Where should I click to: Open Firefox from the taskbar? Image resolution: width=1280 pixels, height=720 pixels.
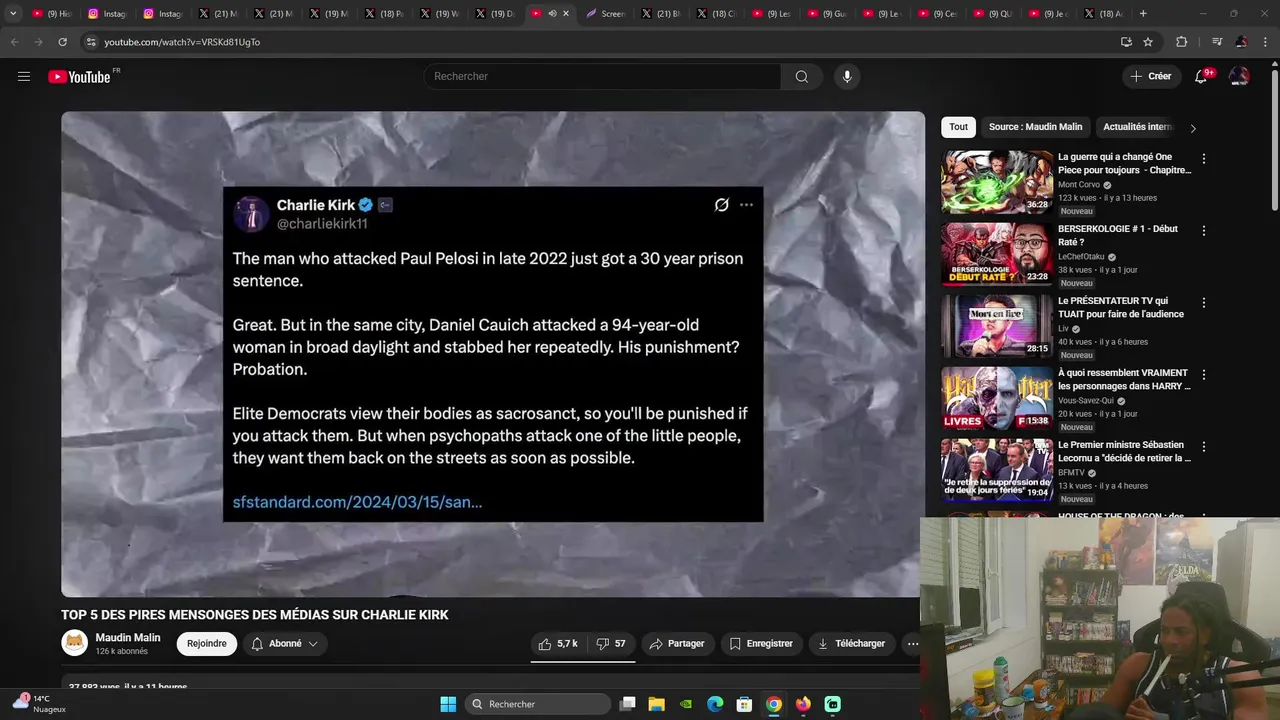(x=803, y=704)
